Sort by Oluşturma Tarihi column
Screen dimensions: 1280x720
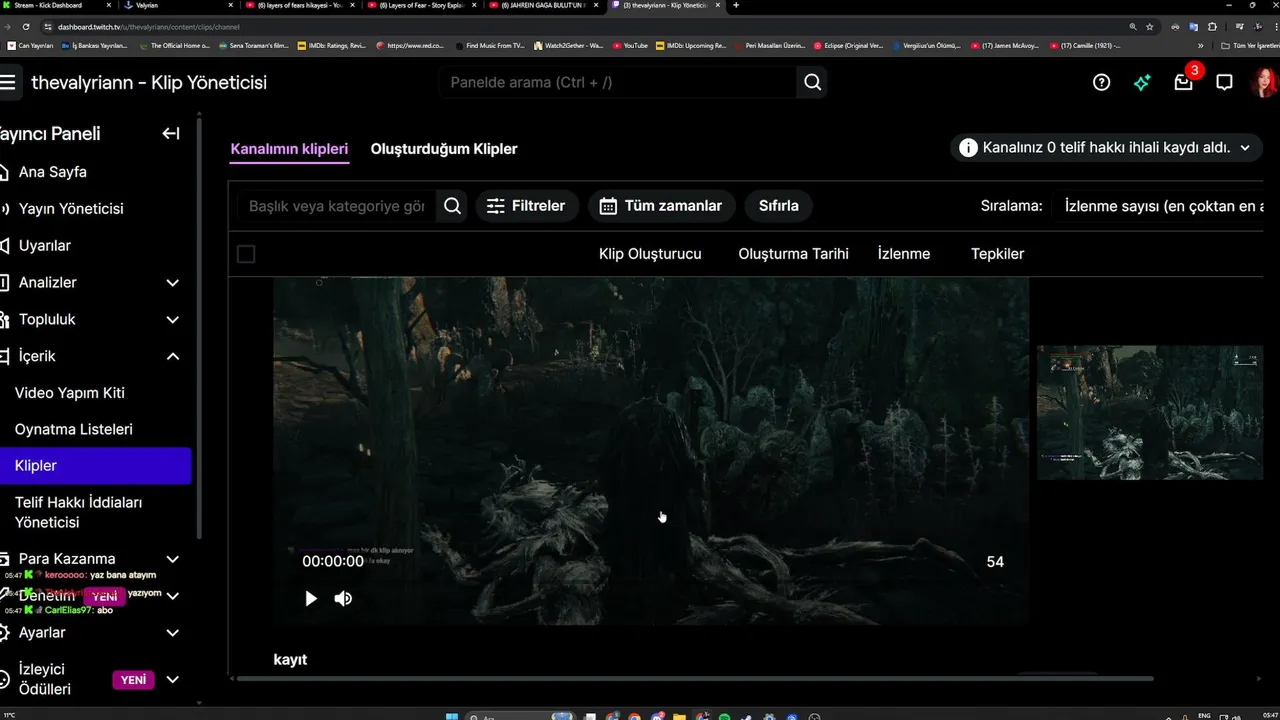[x=793, y=254]
